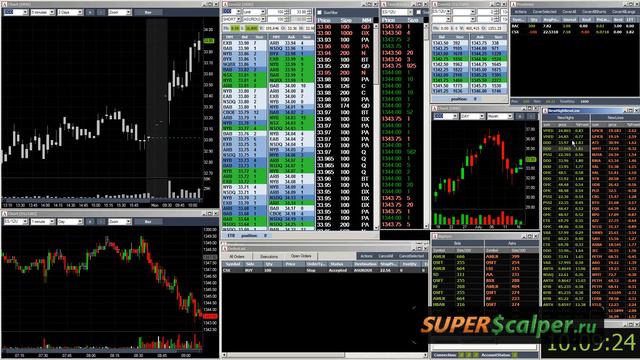Click NewLows column header
Viewport: 640px width, 360px height.
615,118
